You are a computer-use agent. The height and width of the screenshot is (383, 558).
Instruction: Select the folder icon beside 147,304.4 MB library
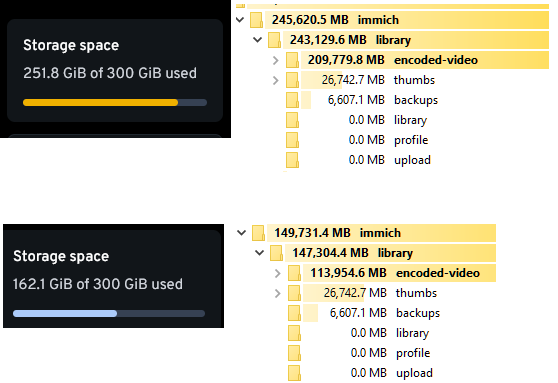pos(277,253)
